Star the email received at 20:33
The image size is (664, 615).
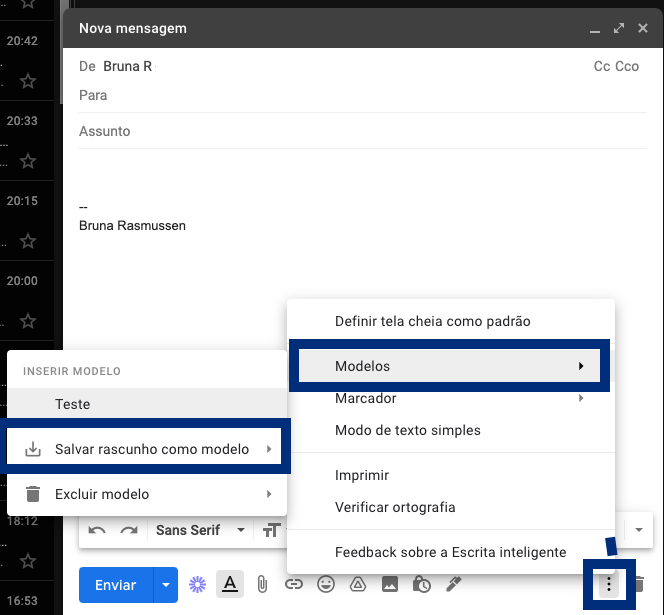[28, 161]
